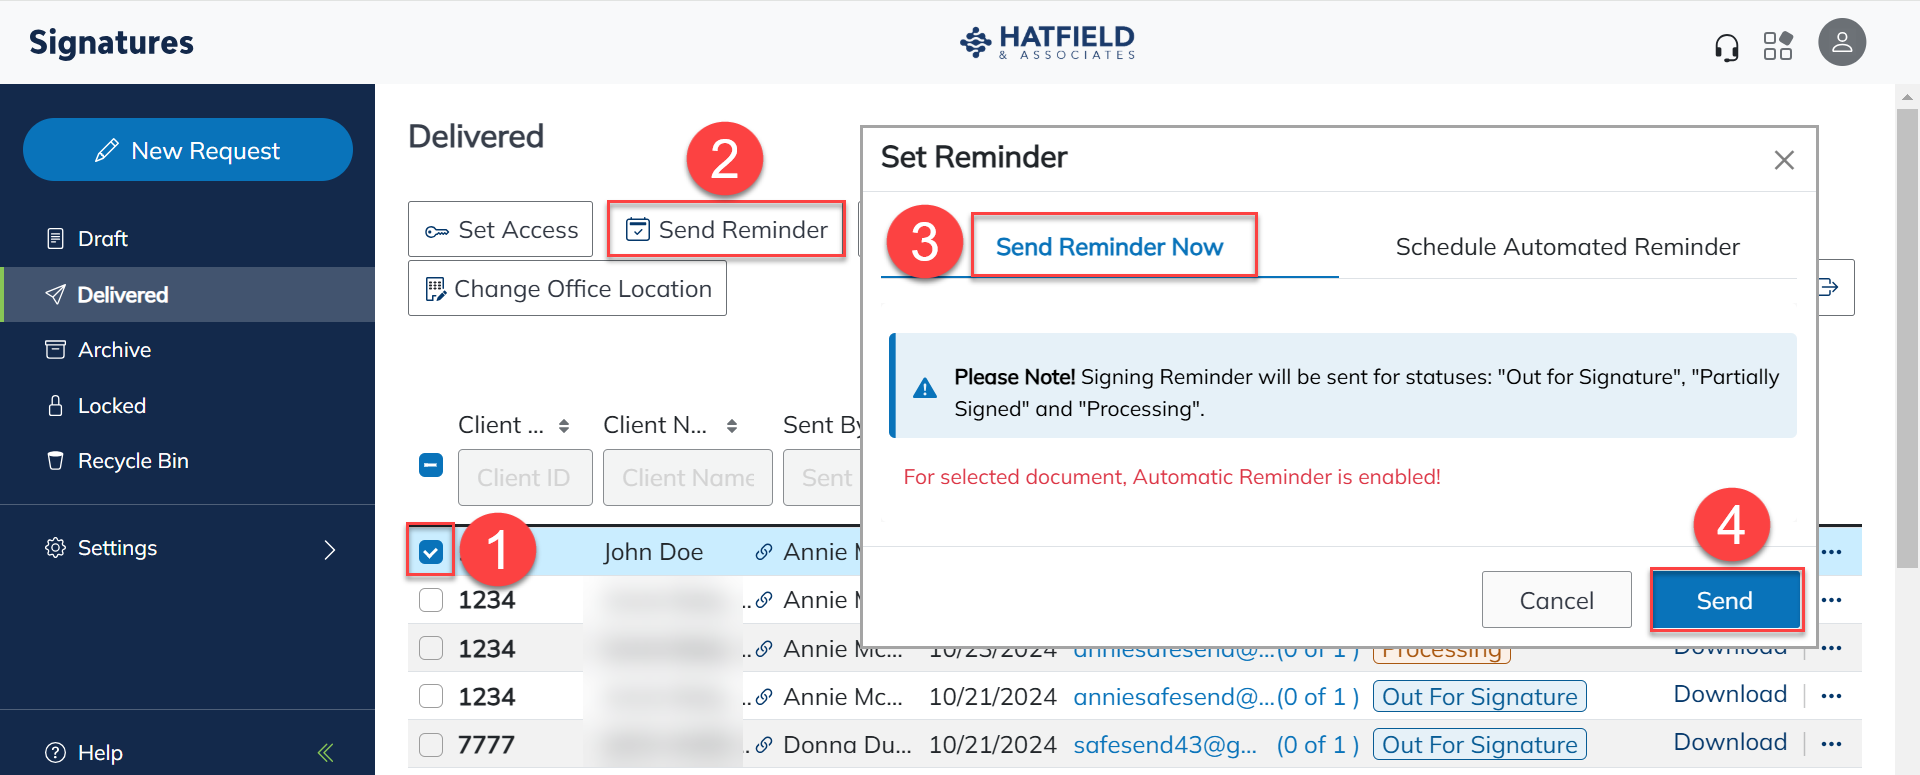Viewport: 1920px width, 775px height.
Task: Cancel the Set Reminder dialog
Action: coord(1556,600)
